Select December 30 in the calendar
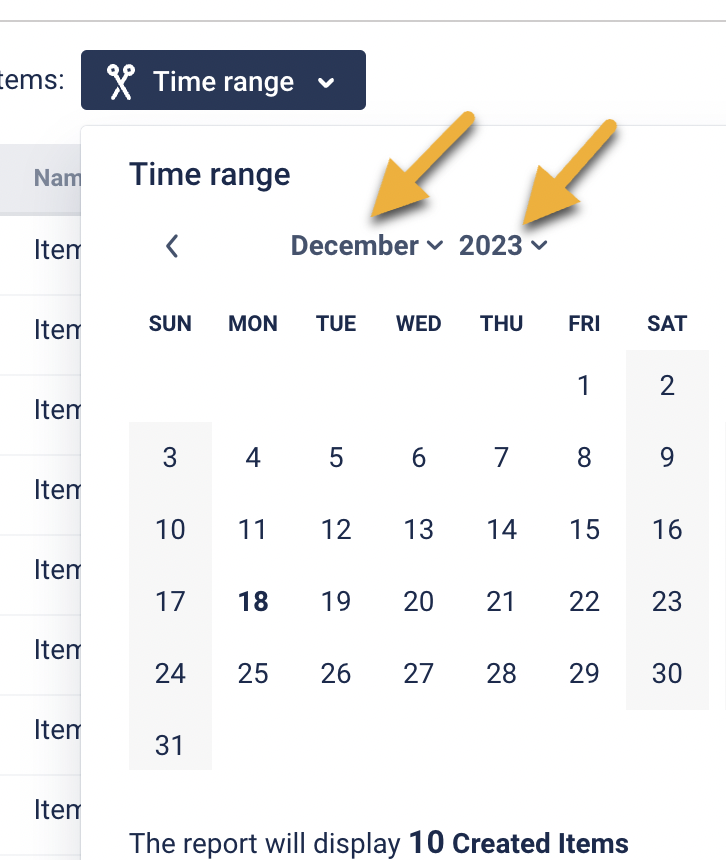Image resolution: width=726 pixels, height=860 pixels. (x=667, y=674)
